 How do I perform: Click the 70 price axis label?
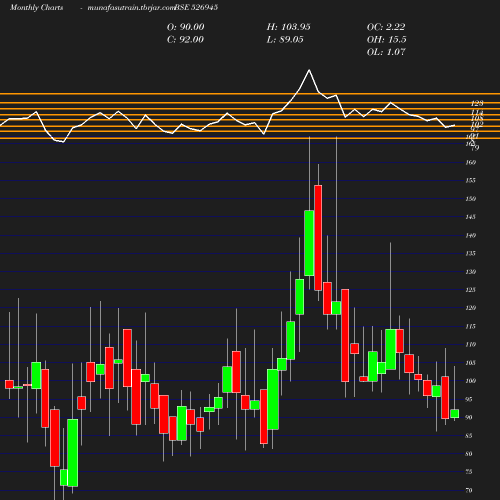469,491
